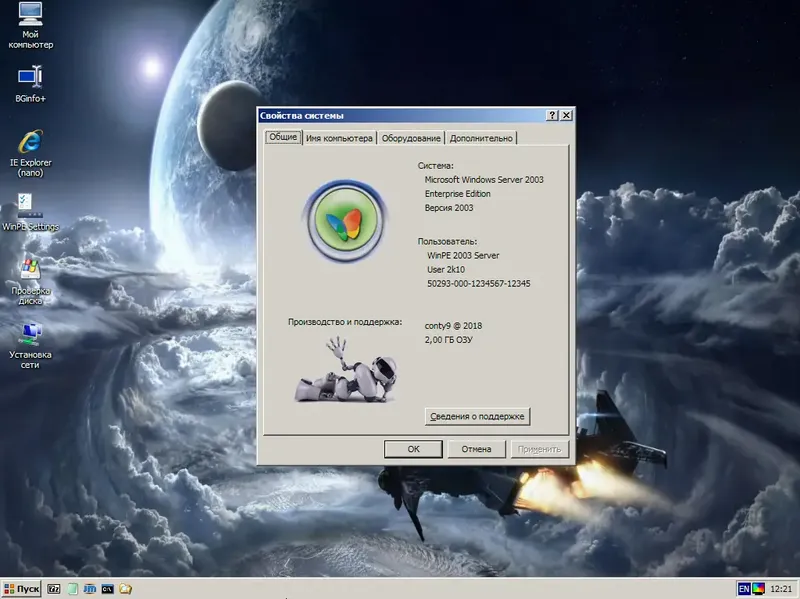Select the Установка сети desktop icon
The width and height of the screenshot is (800, 599).
[x=30, y=345]
